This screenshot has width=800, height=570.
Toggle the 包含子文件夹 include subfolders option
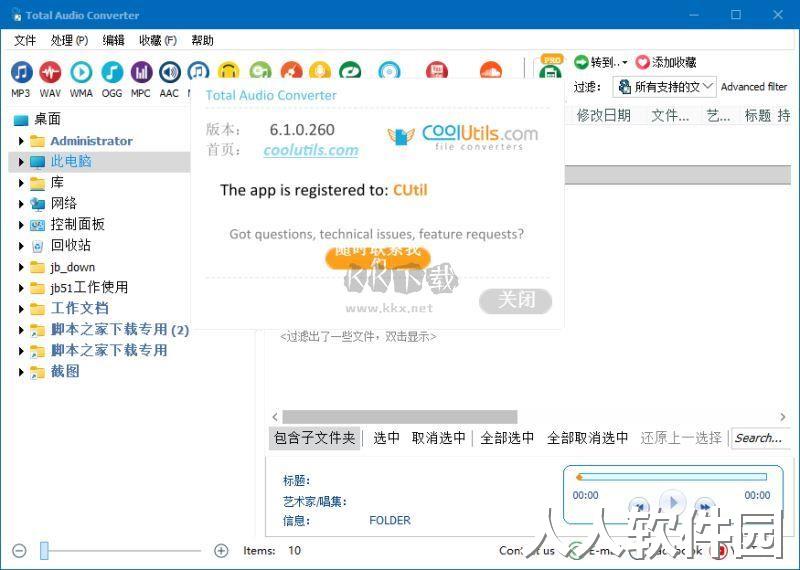tap(314, 438)
